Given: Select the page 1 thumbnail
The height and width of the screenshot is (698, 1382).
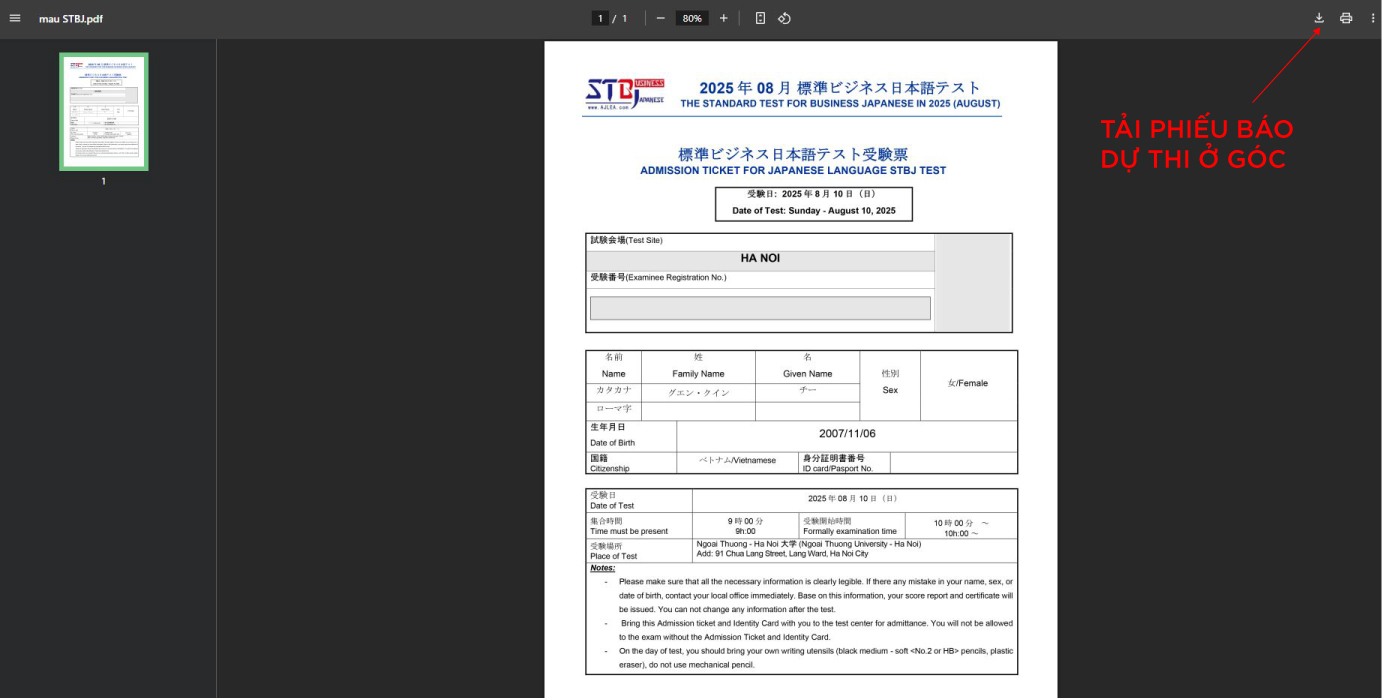Looking at the screenshot, I should point(103,111).
